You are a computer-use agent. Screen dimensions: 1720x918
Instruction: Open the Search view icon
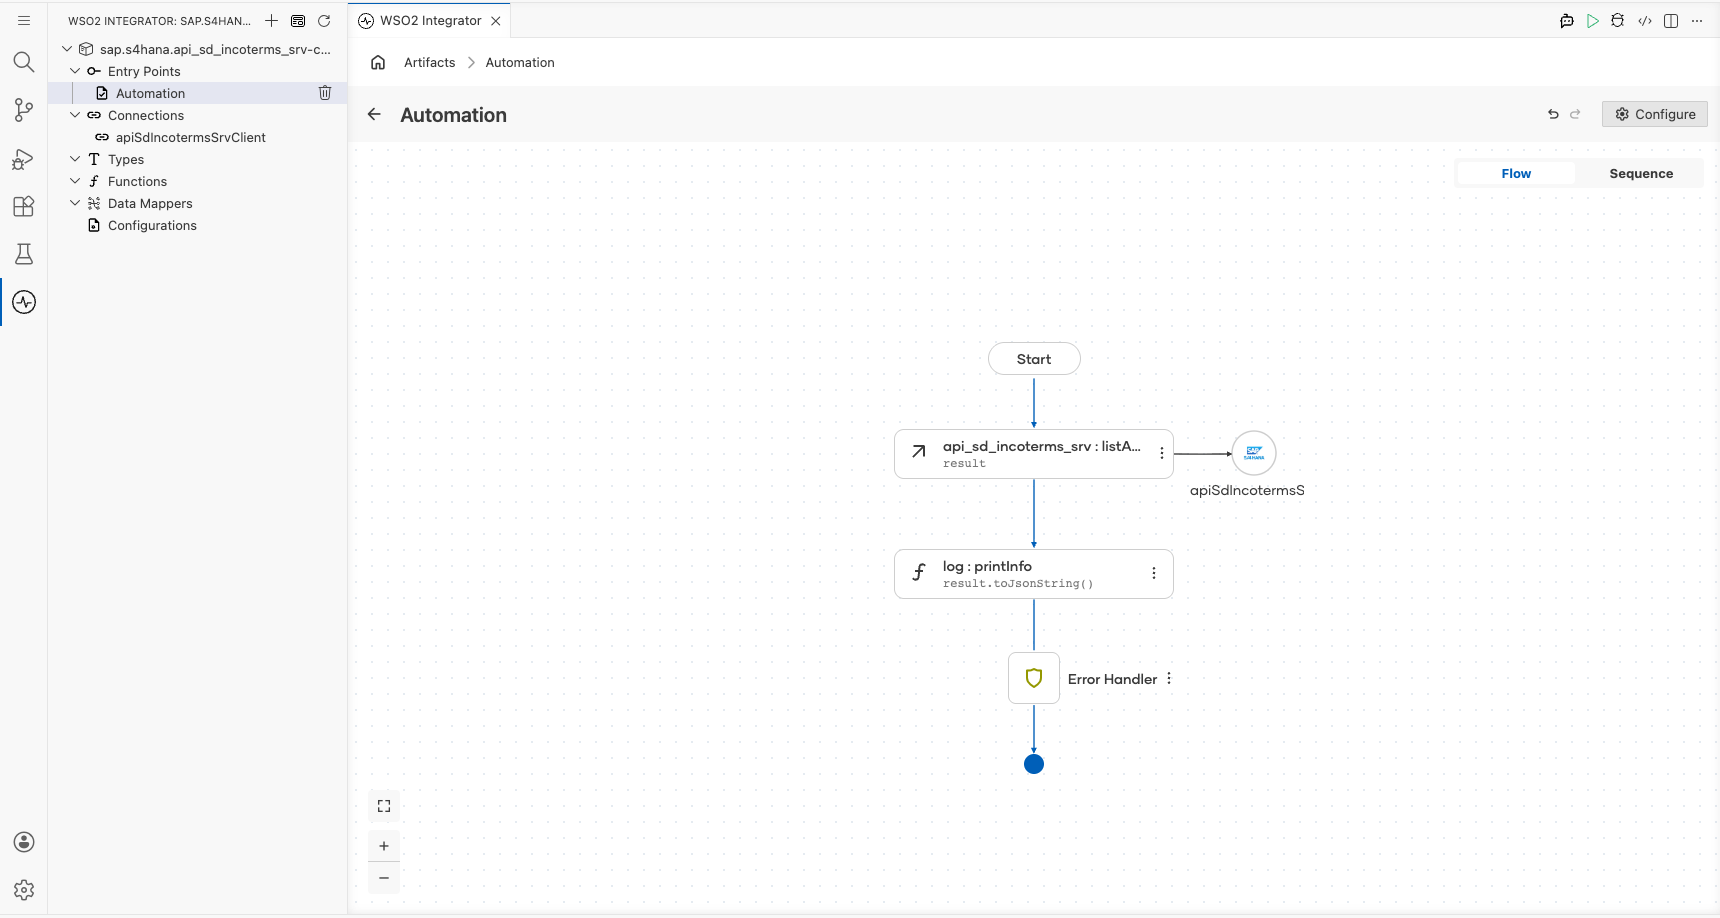(x=24, y=62)
